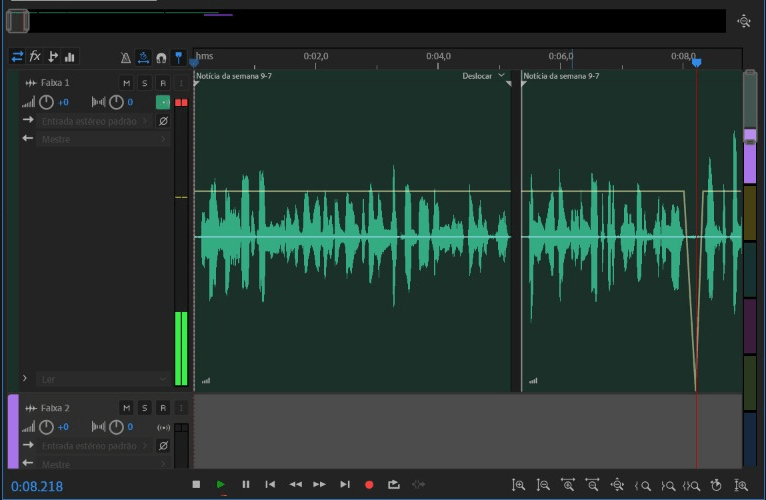Show the track Effects (fx) section

click(35, 57)
